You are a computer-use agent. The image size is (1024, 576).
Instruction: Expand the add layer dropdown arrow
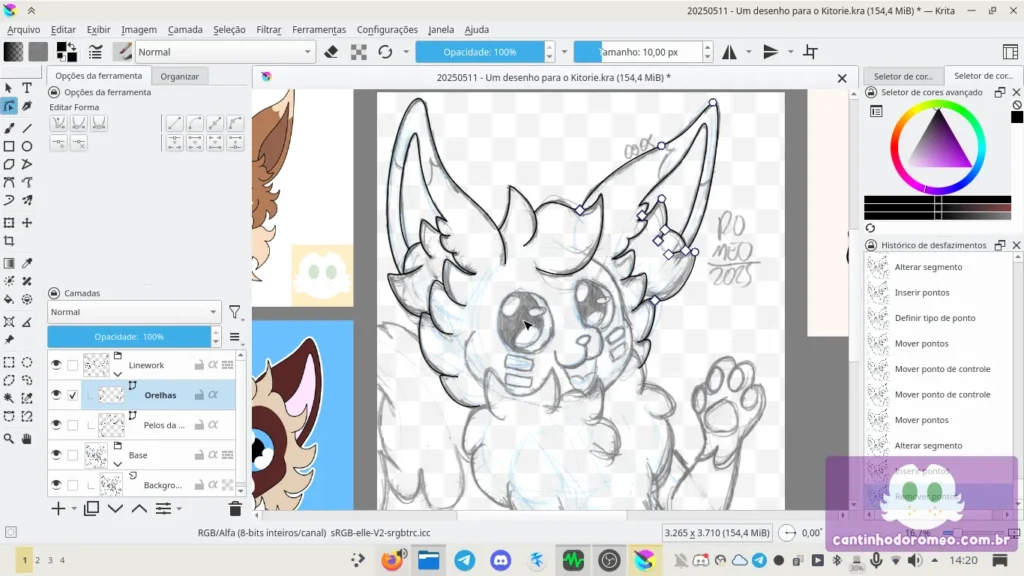[74, 509]
